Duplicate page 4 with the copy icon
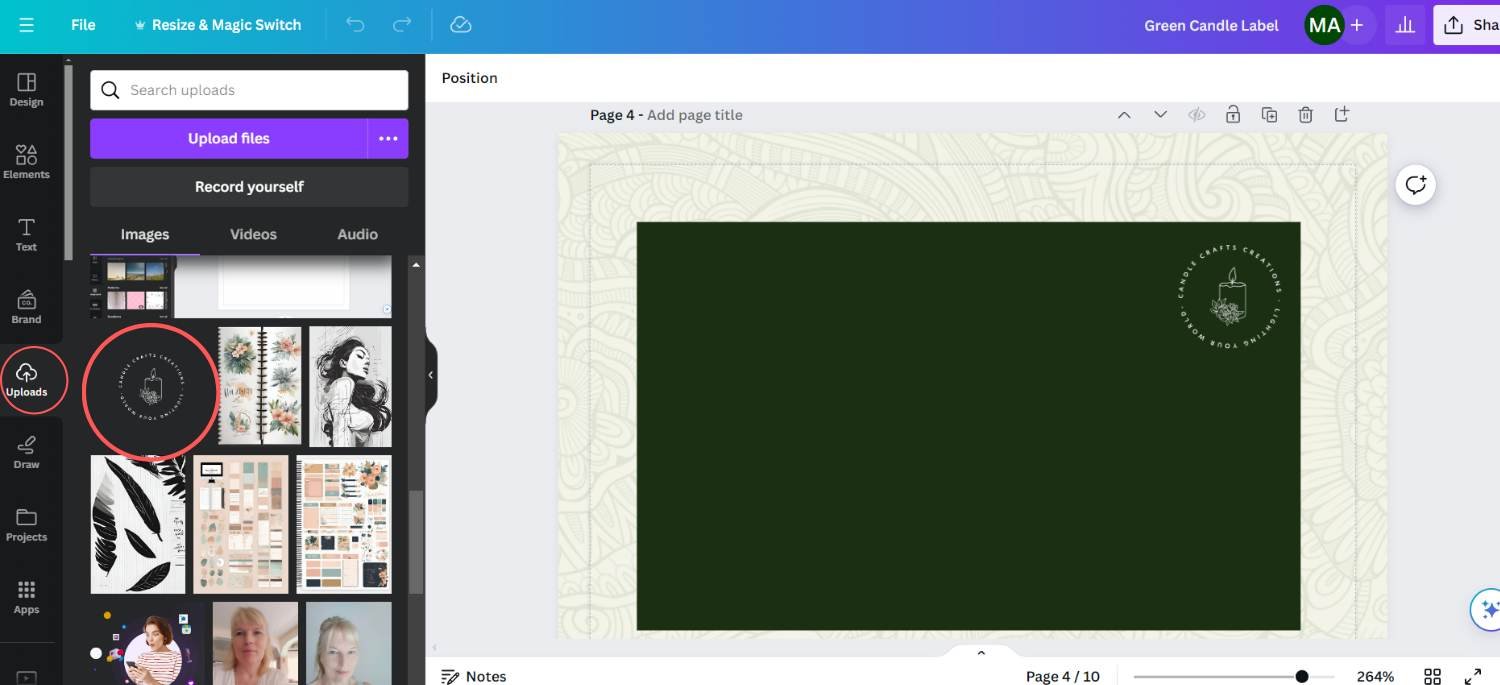1500x685 pixels. 1269,115
